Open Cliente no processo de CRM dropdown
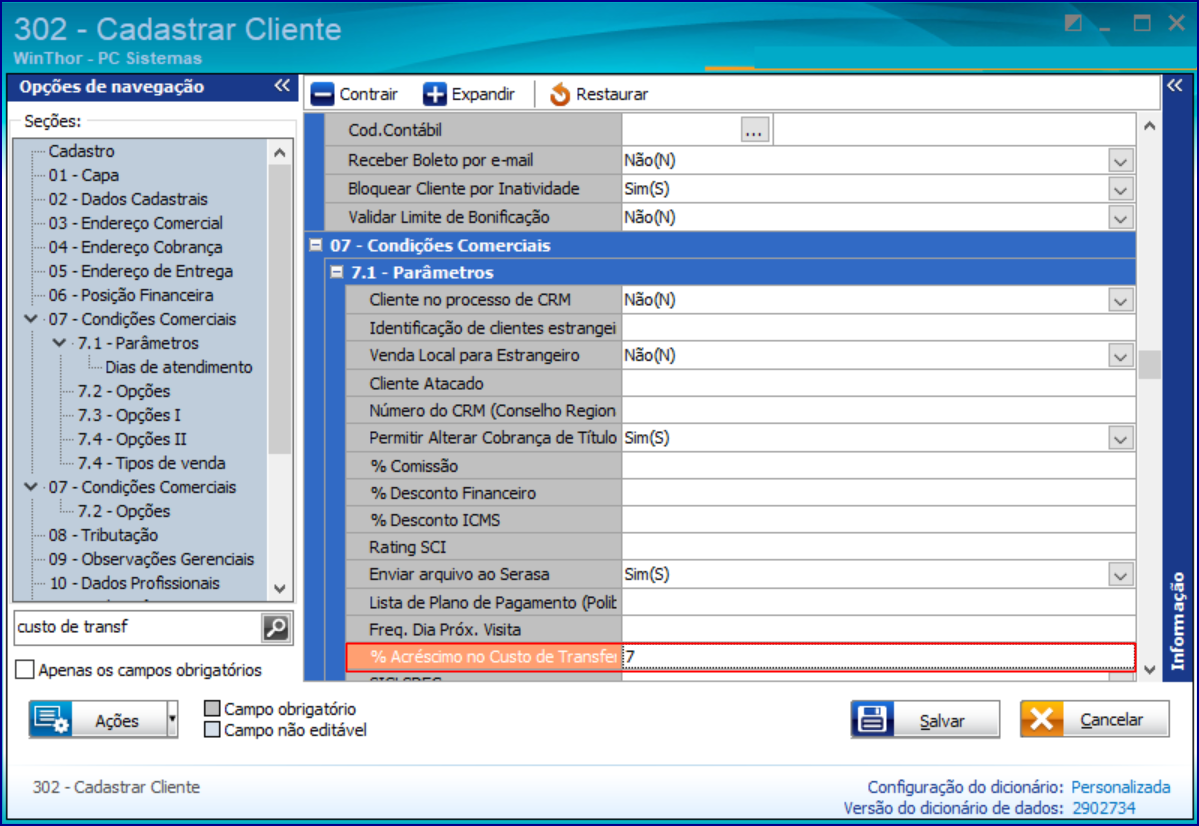Screen dimensions: 1199x826 (1120, 301)
